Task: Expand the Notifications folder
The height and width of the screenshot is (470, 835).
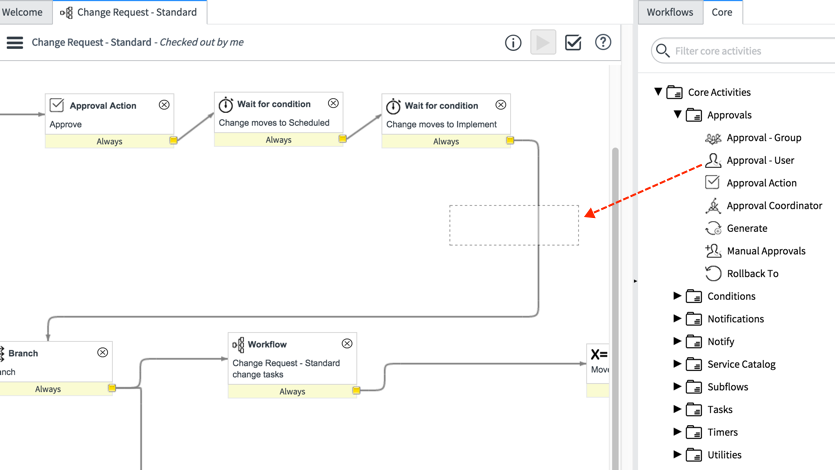Action: click(x=677, y=318)
